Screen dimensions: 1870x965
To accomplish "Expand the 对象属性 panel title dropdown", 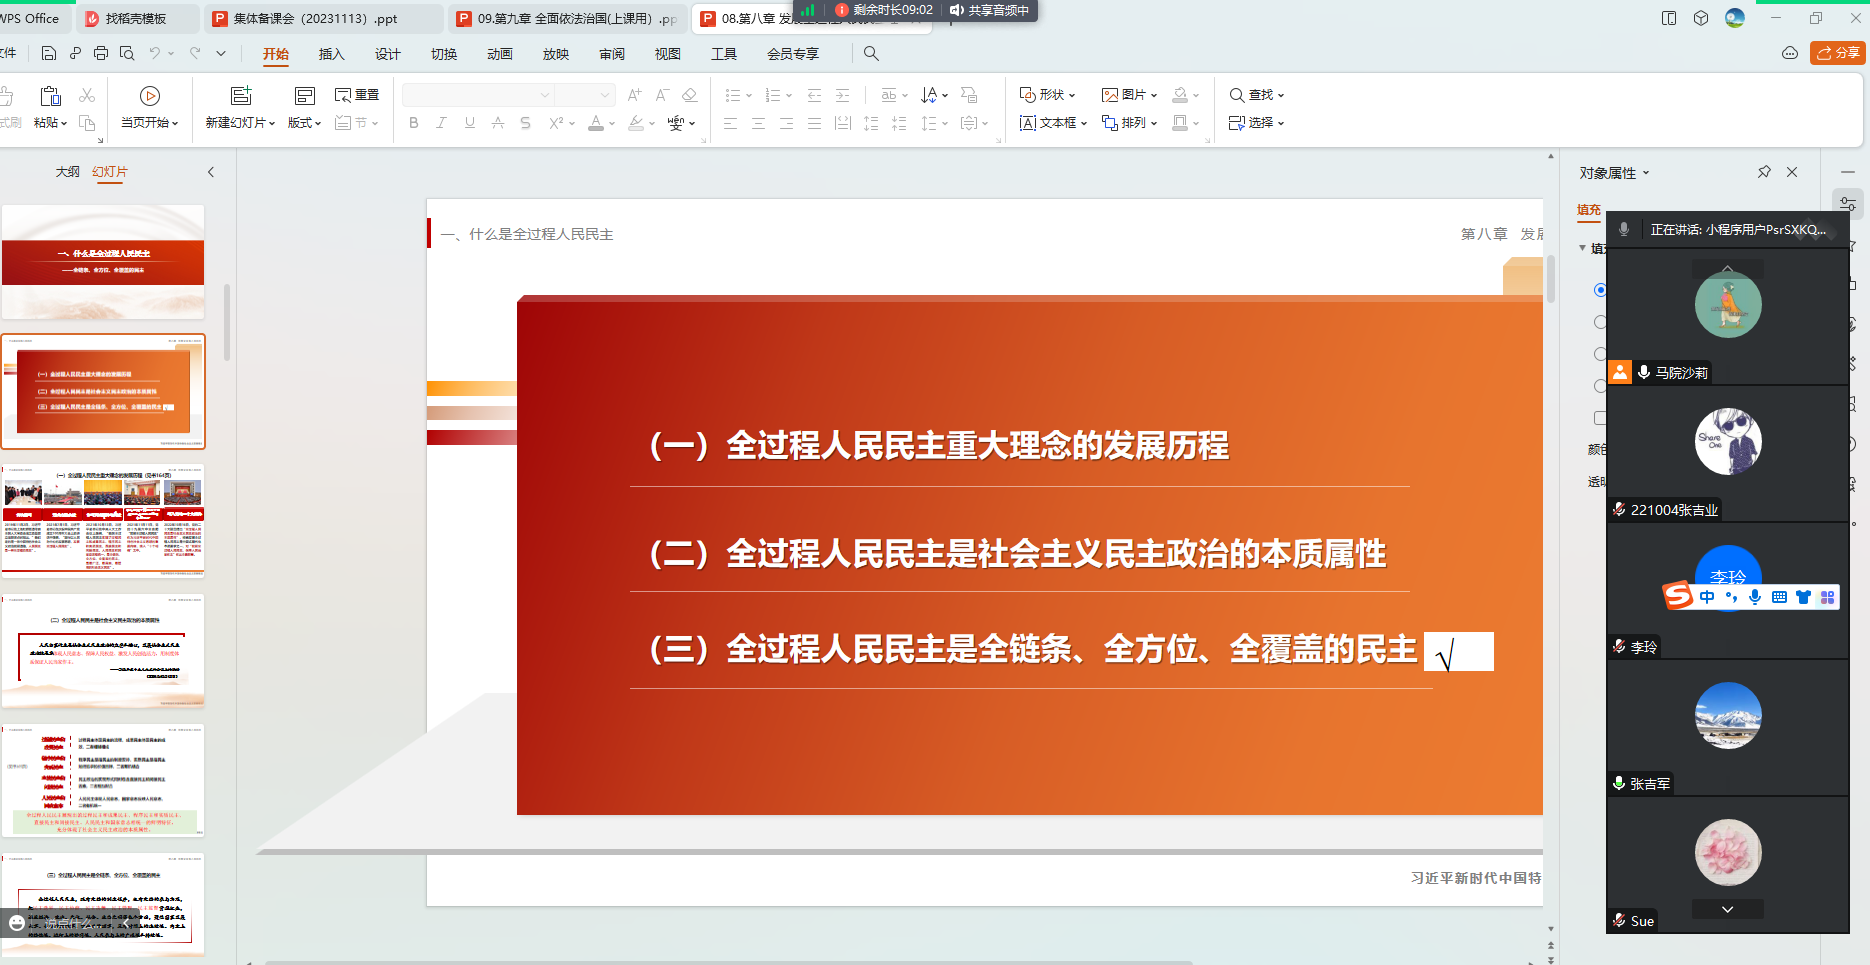I will pyautogui.click(x=1614, y=173).
